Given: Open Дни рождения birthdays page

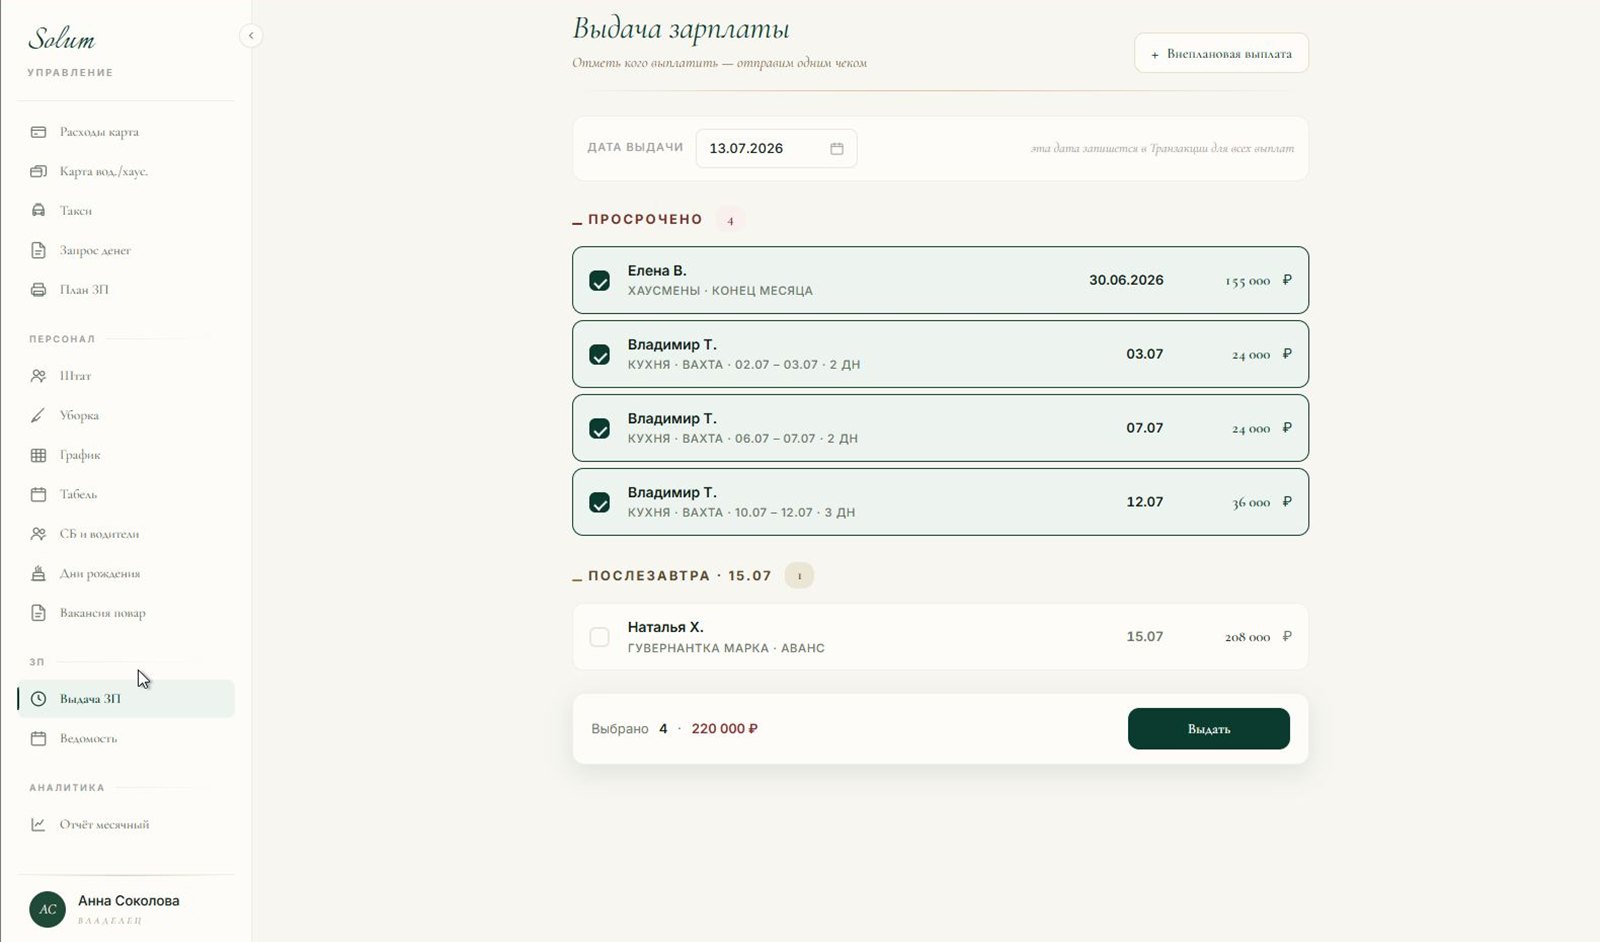Looking at the screenshot, I should (x=125, y=573).
